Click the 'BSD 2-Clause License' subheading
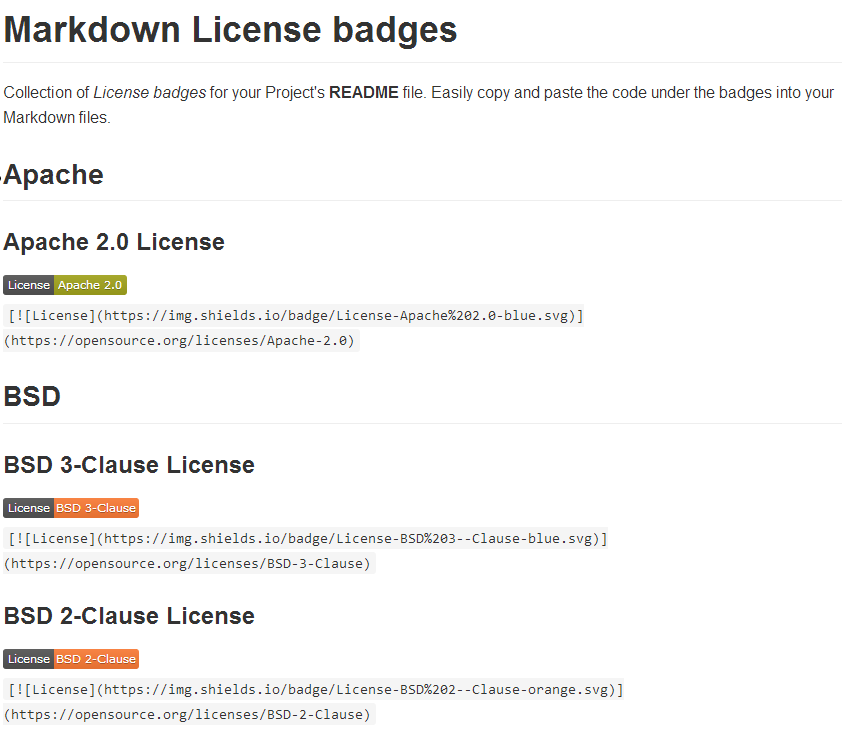This screenshot has width=842, height=738. coord(129,615)
